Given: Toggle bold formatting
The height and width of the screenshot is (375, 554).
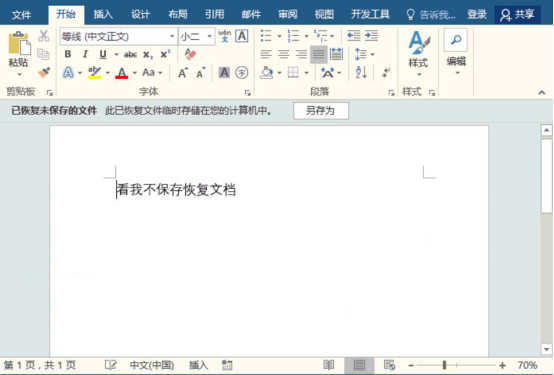Looking at the screenshot, I should click(x=68, y=54).
